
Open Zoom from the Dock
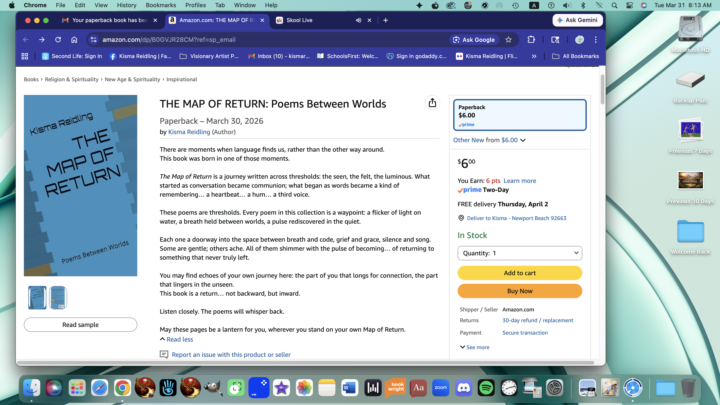click(440, 388)
